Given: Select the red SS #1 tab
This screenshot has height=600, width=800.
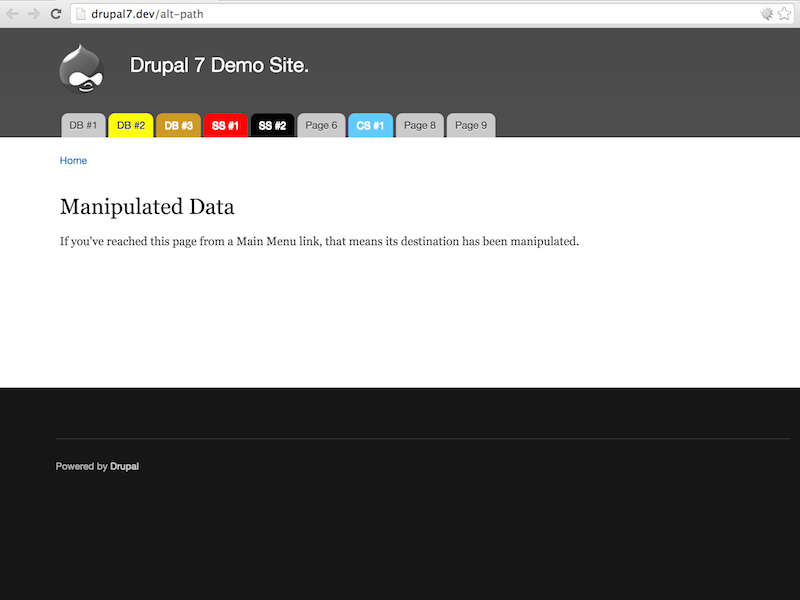Looking at the screenshot, I should pyautogui.click(x=224, y=125).
